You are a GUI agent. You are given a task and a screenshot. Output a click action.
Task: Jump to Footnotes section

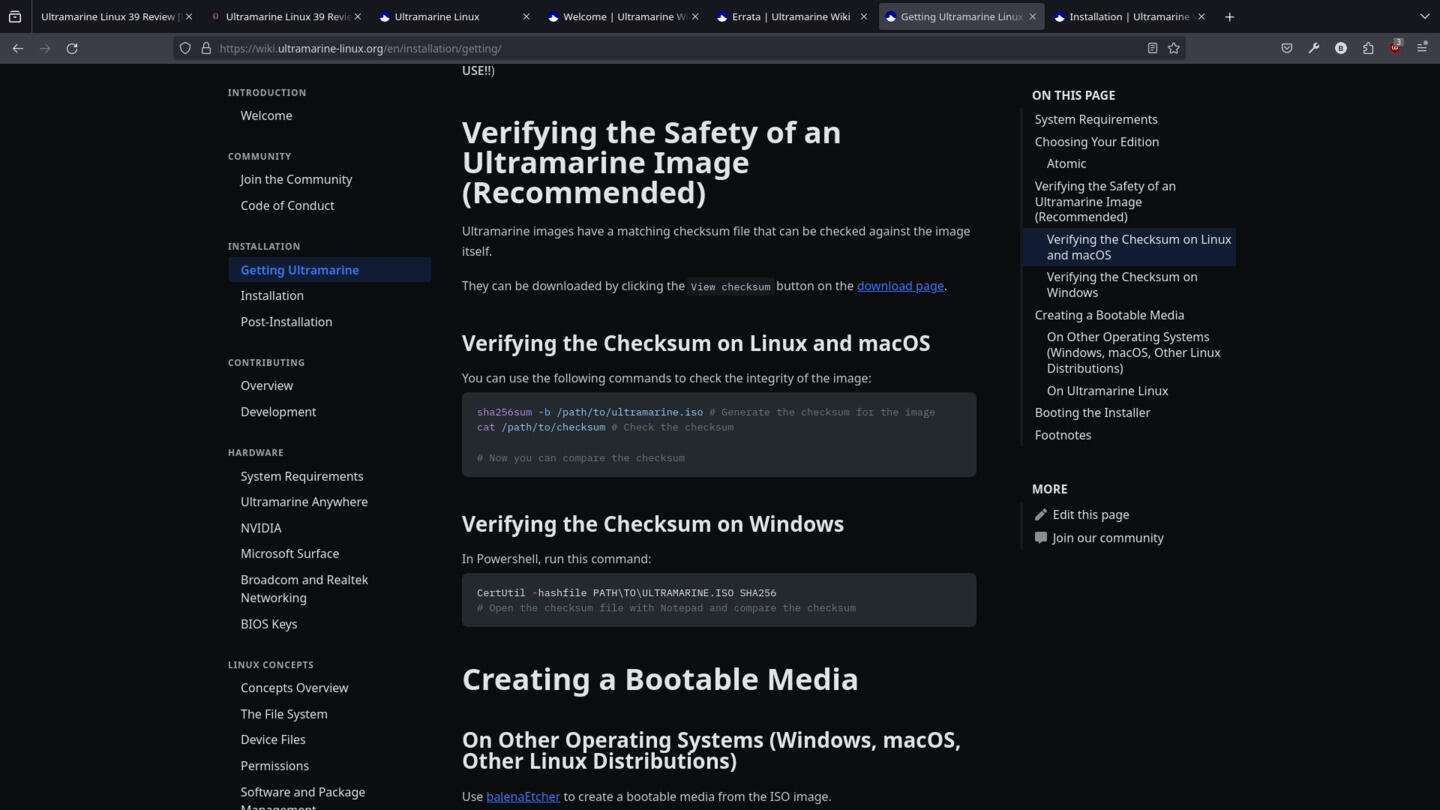pos(1063,436)
